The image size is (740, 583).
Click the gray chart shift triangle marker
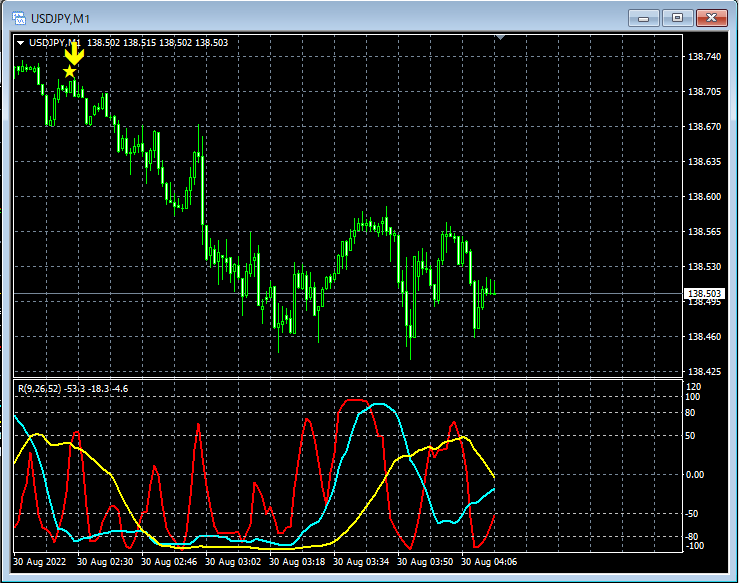pyautogui.click(x=500, y=37)
